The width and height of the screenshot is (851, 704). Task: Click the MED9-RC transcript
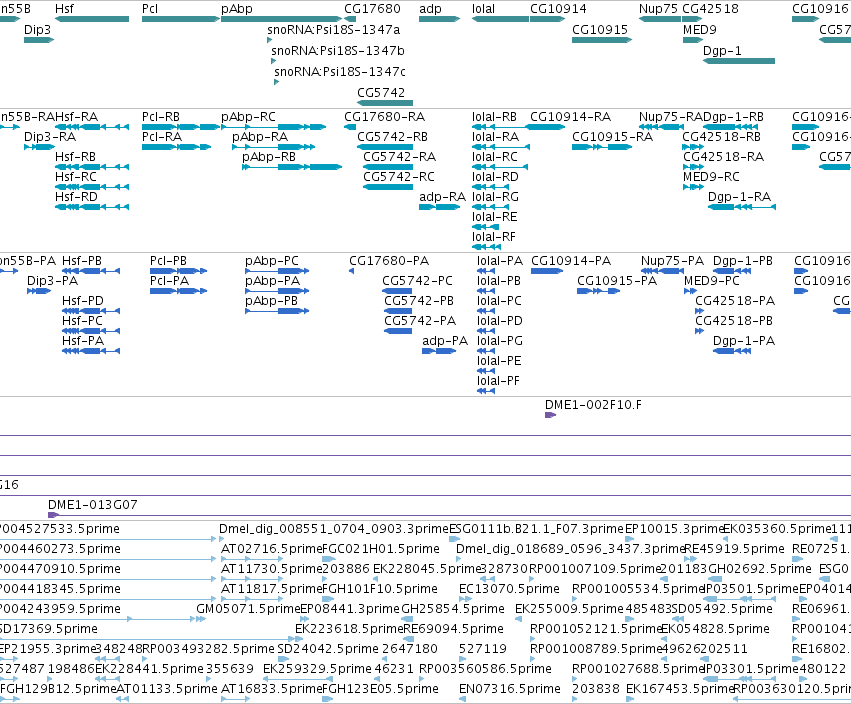[x=693, y=187]
